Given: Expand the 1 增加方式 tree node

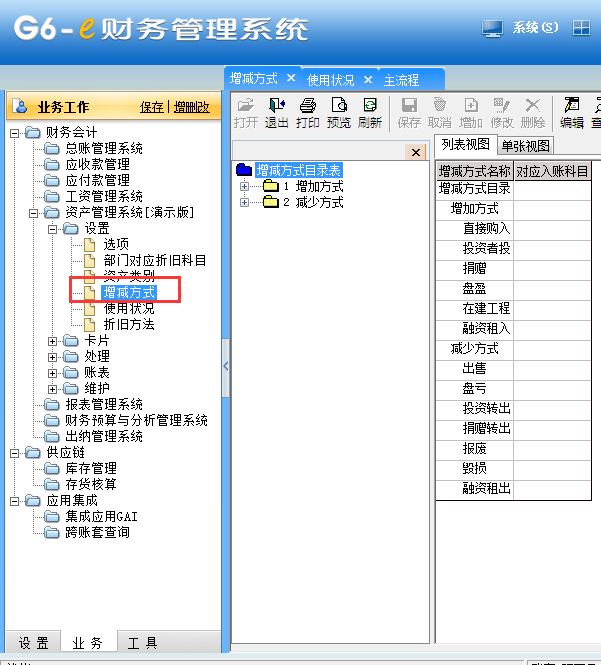Looking at the screenshot, I should tap(244, 186).
